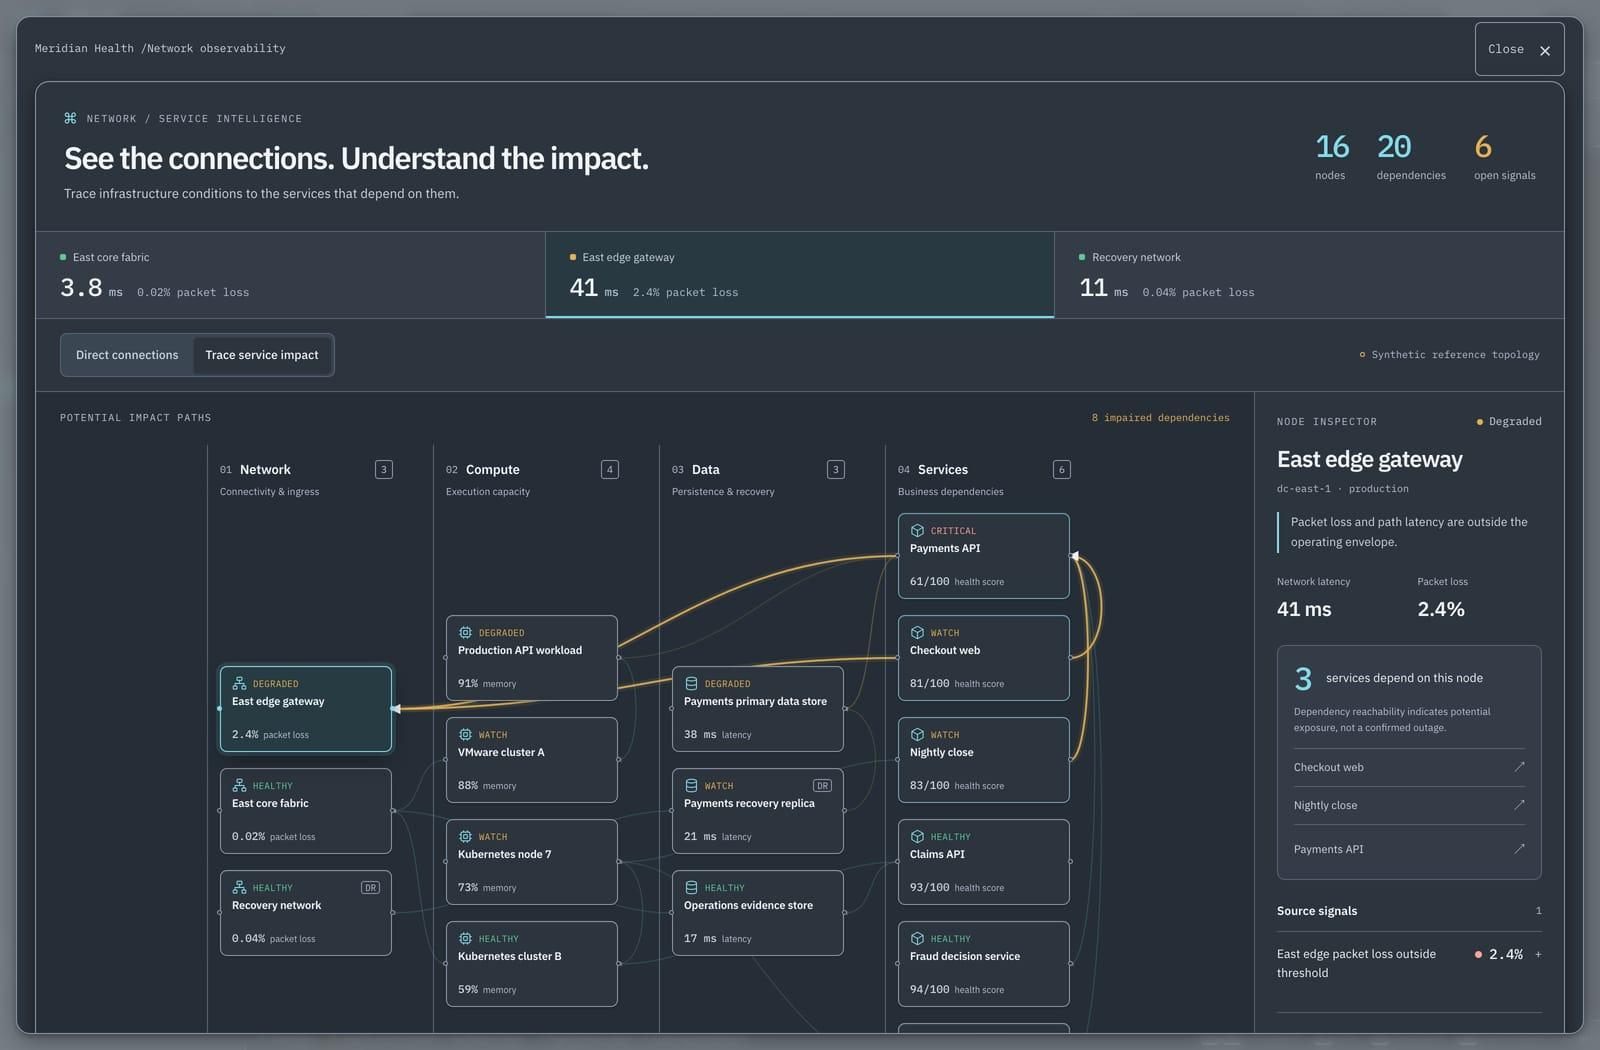Click the Services column count badge 6
This screenshot has height=1050, width=1600.
[x=1062, y=469]
